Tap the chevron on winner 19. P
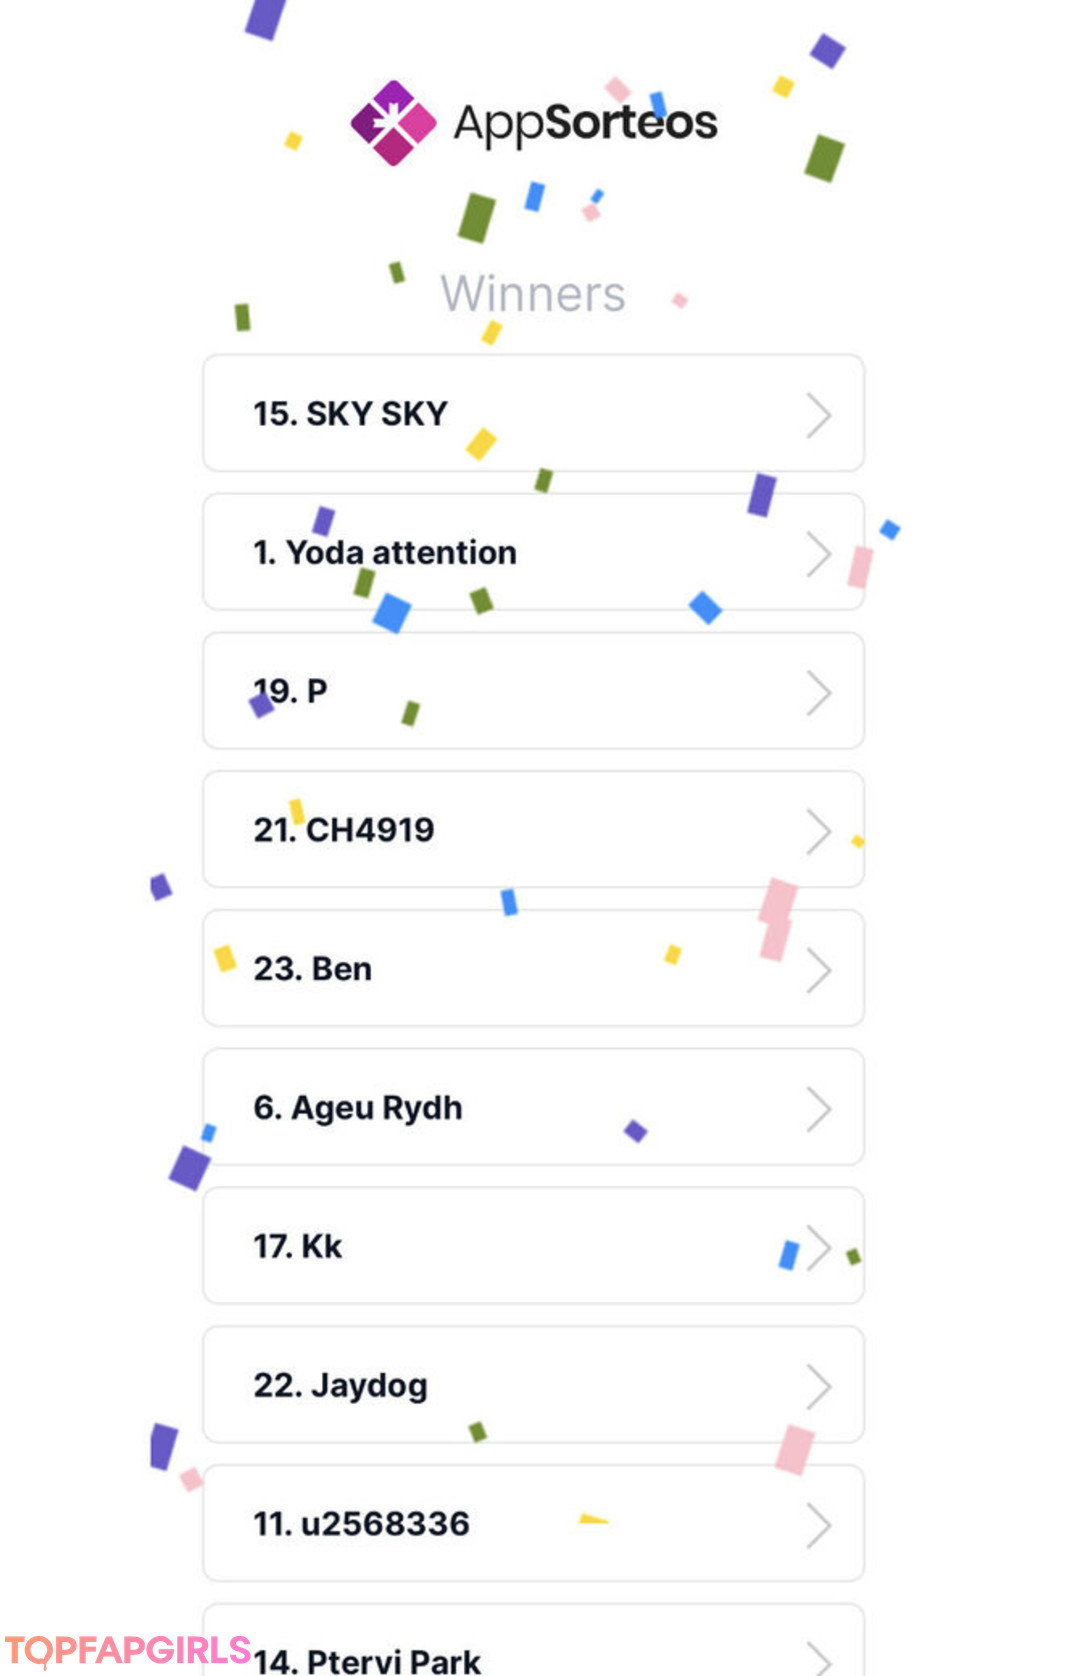 coord(819,694)
